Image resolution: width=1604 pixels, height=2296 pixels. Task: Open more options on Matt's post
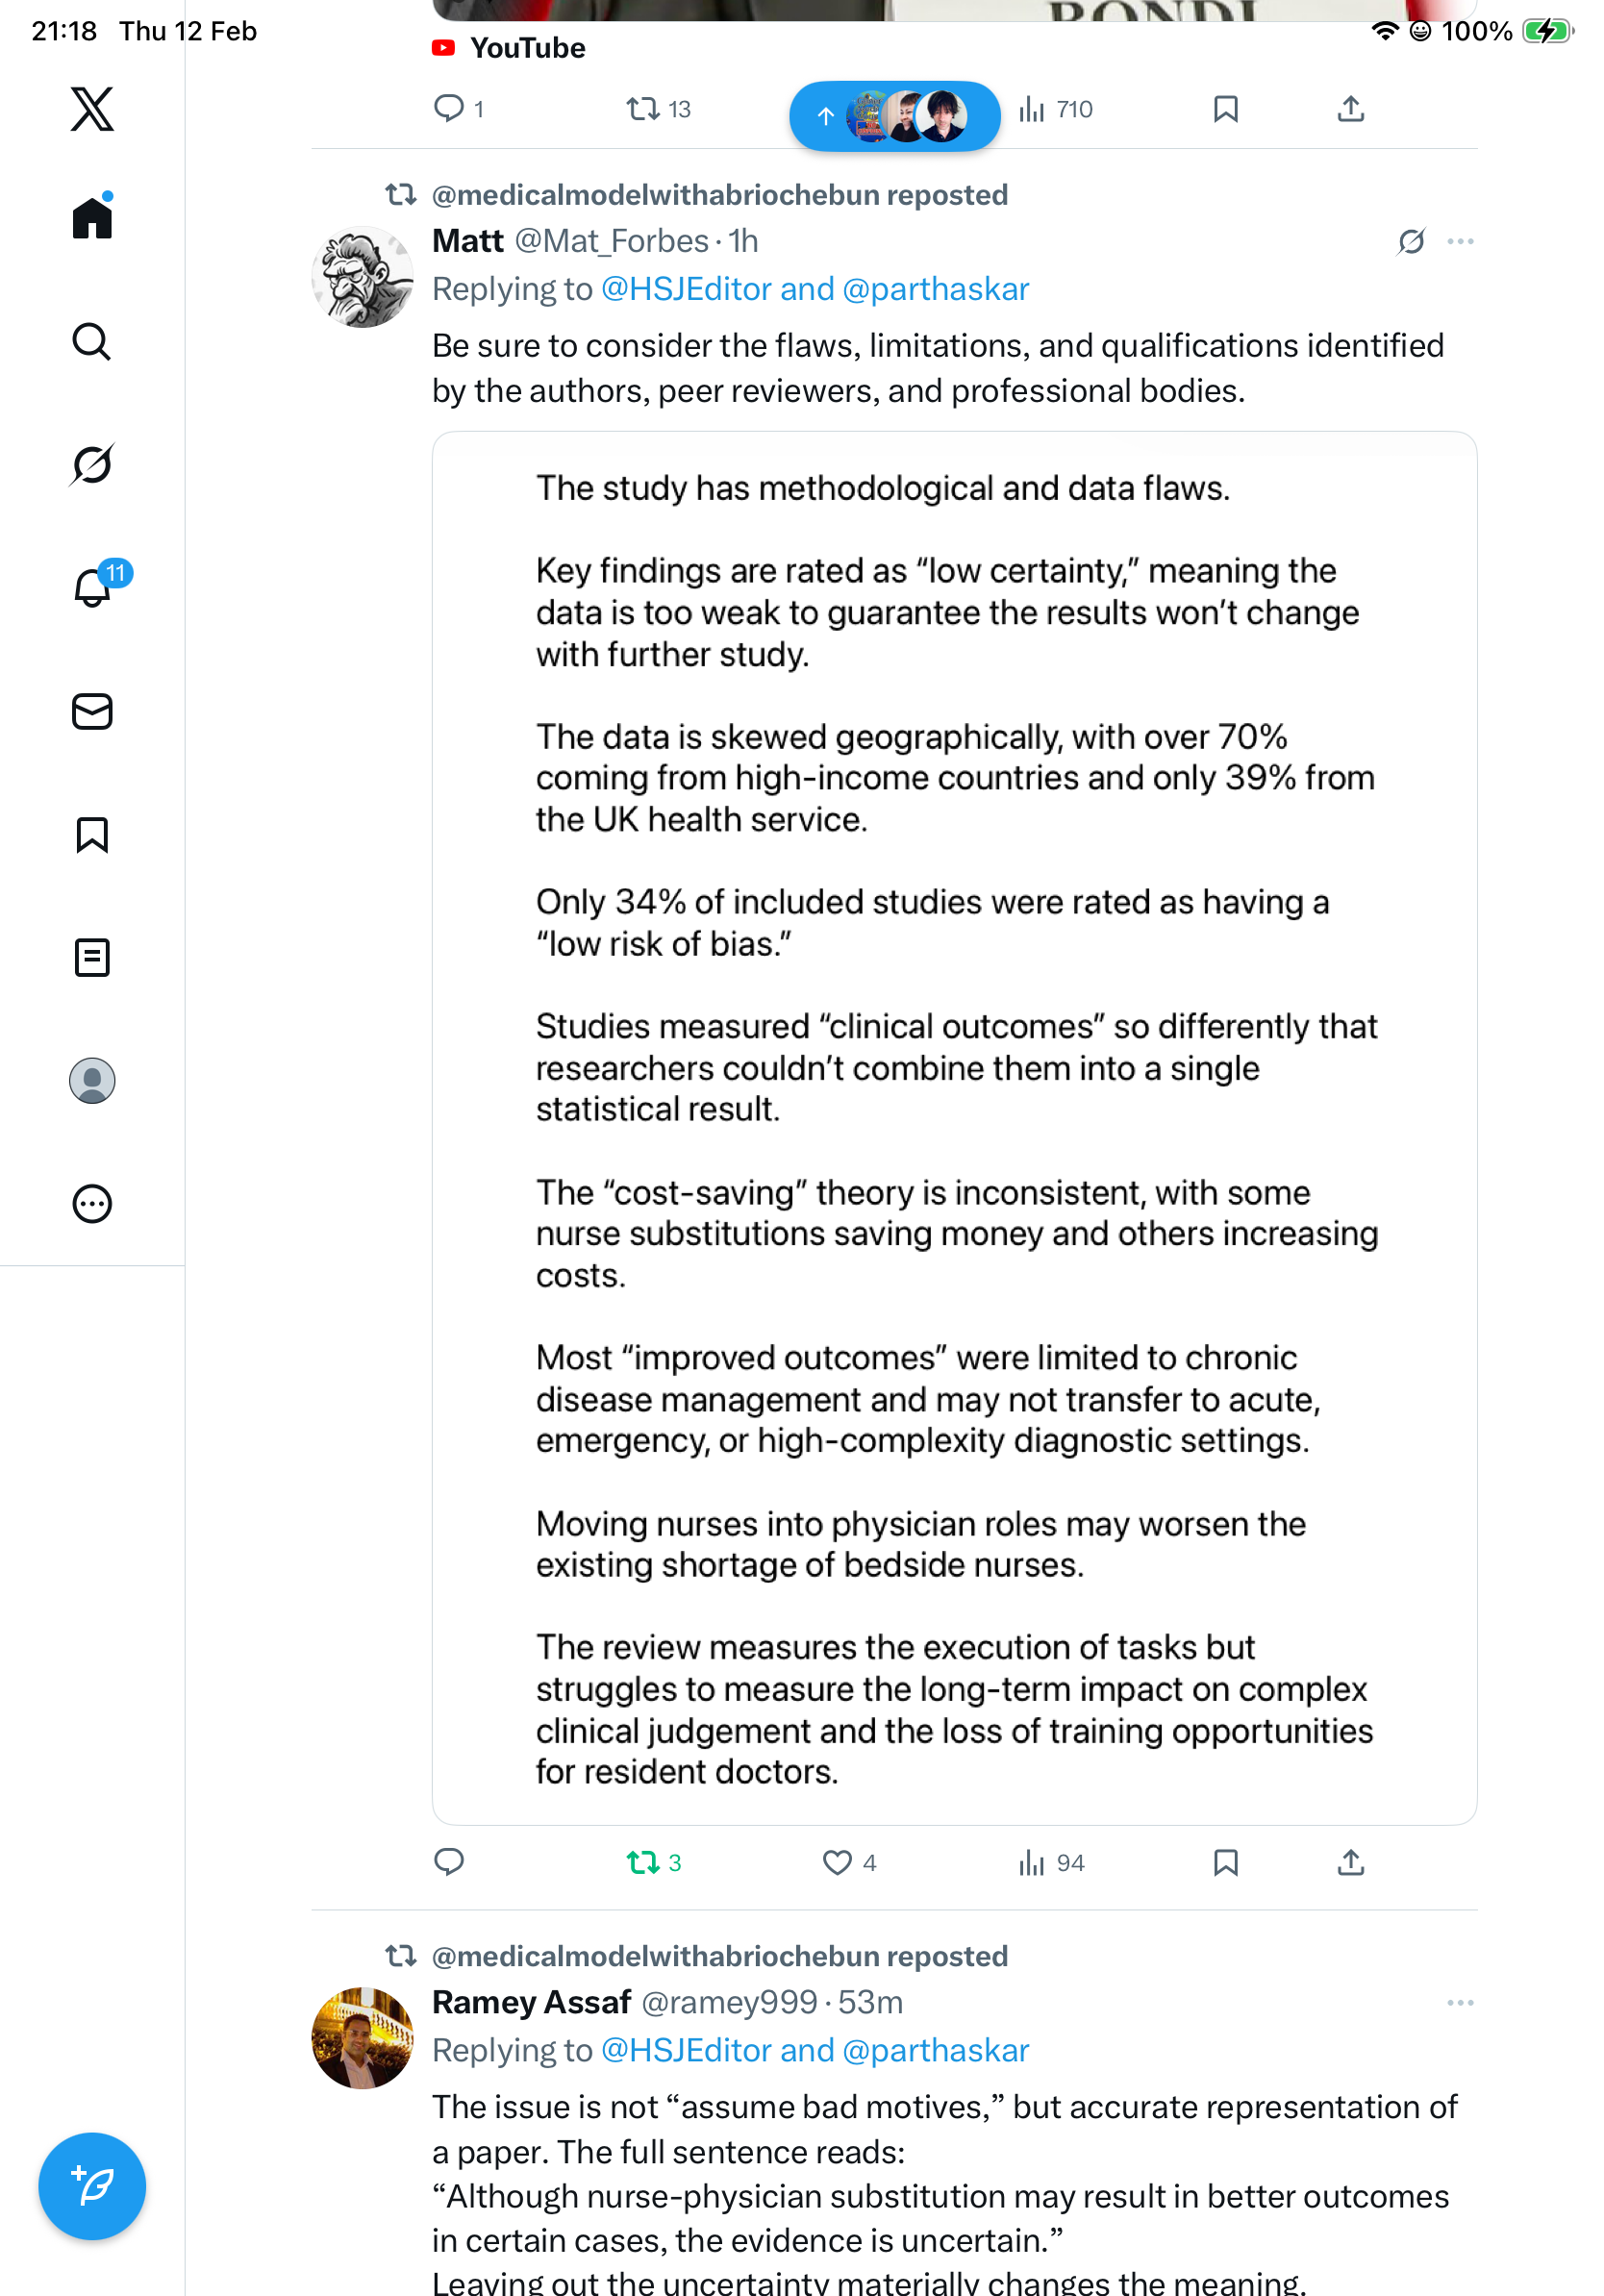coord(1460,242)
